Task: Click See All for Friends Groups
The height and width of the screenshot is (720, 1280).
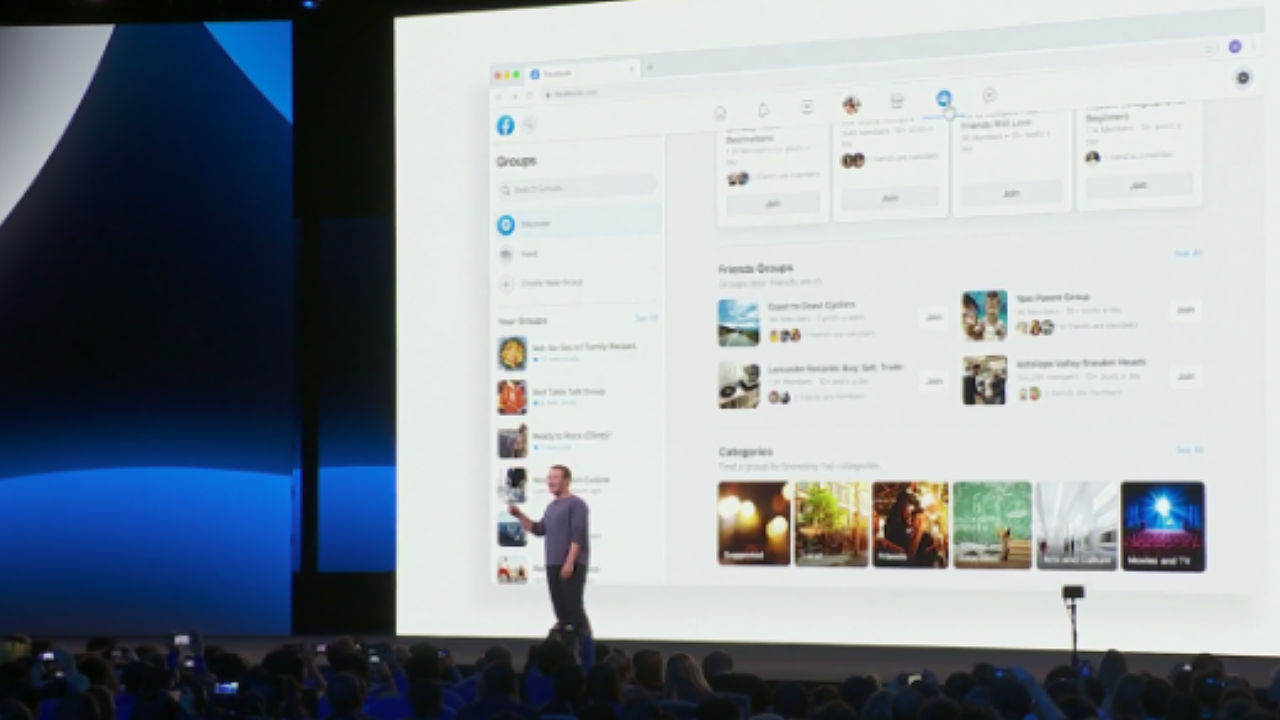Action: 1186,253
